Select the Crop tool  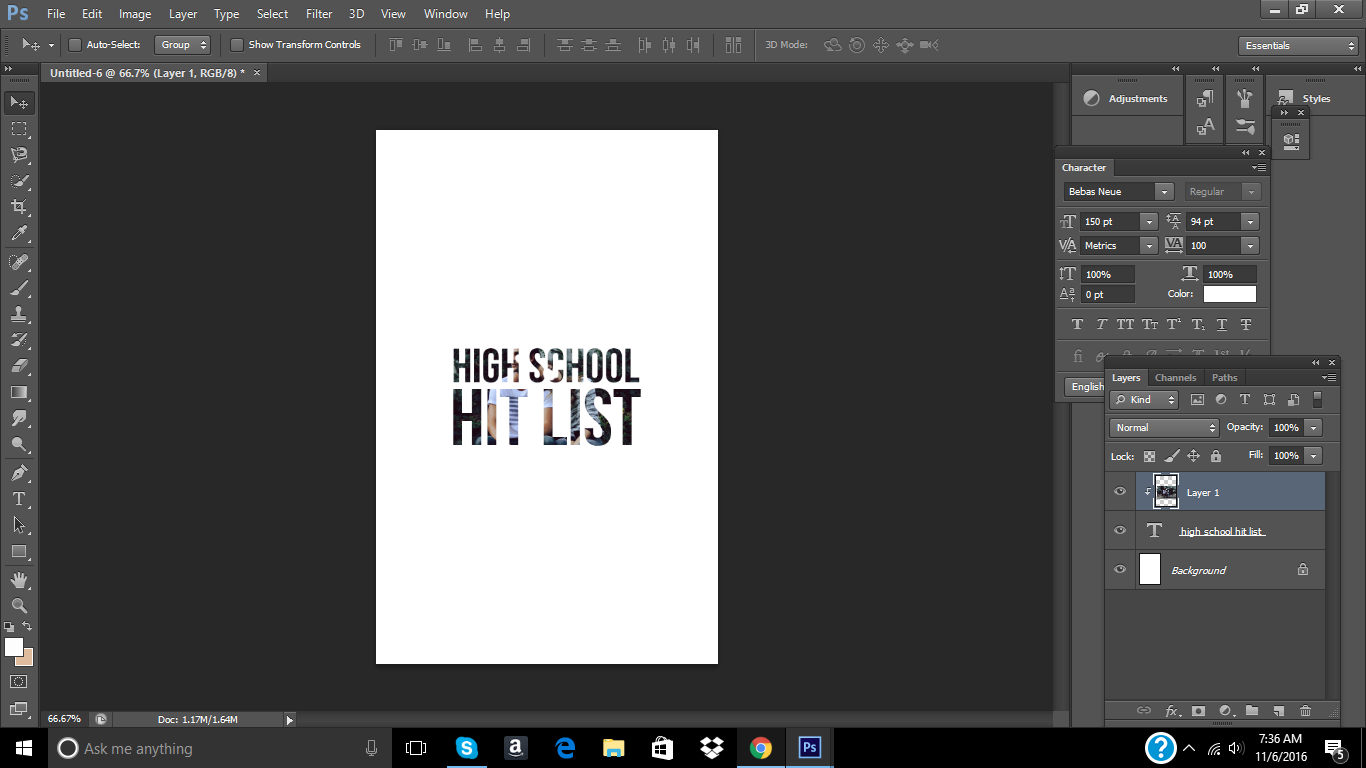point(19,207)
